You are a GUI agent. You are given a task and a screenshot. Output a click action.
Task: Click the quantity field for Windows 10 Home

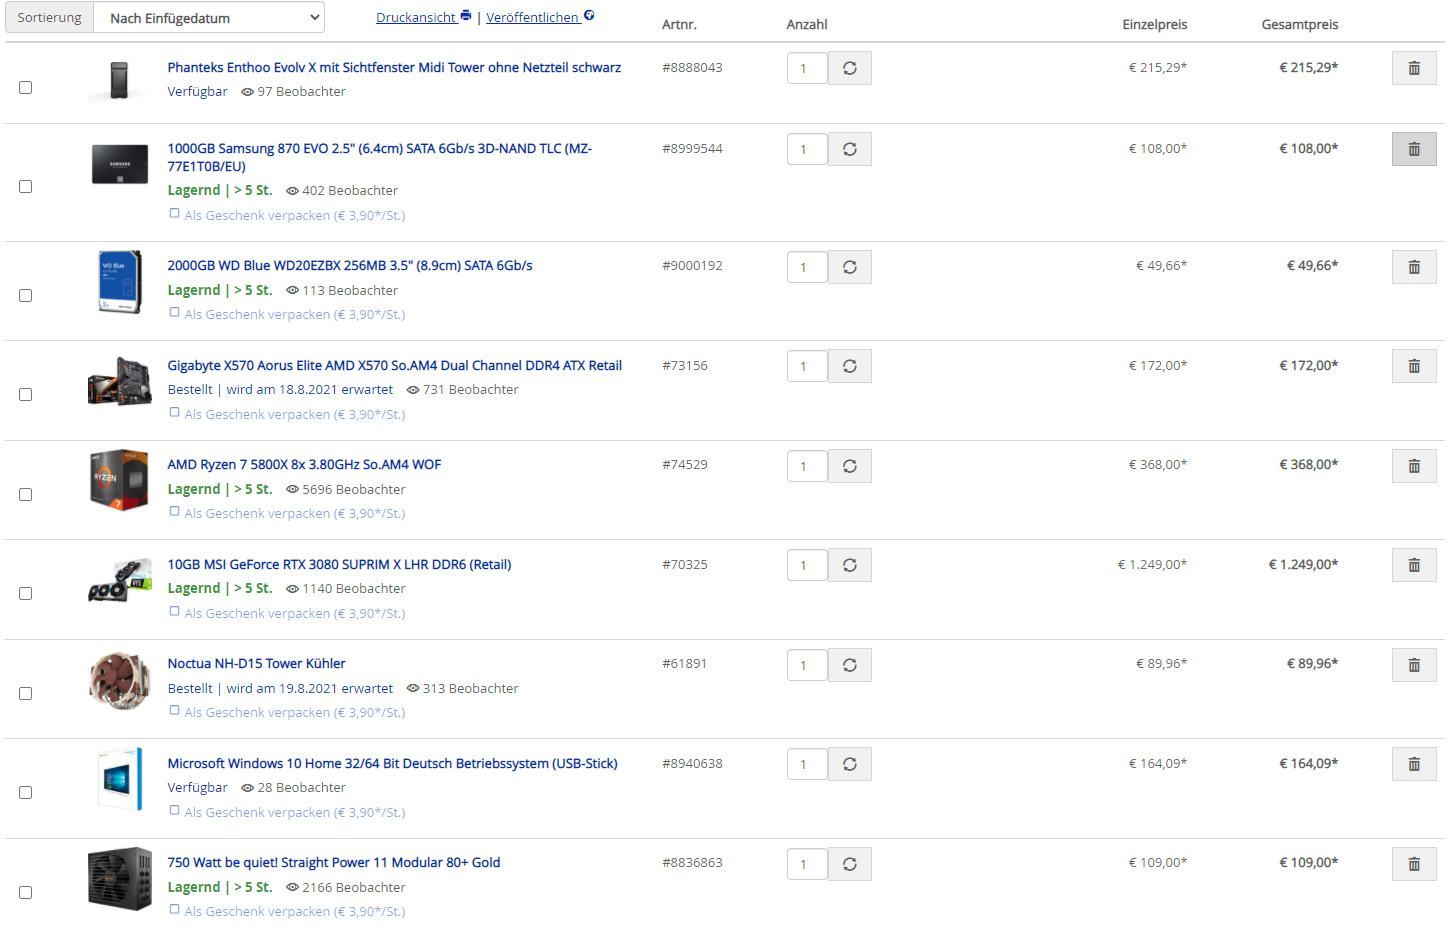click(806, 764)
